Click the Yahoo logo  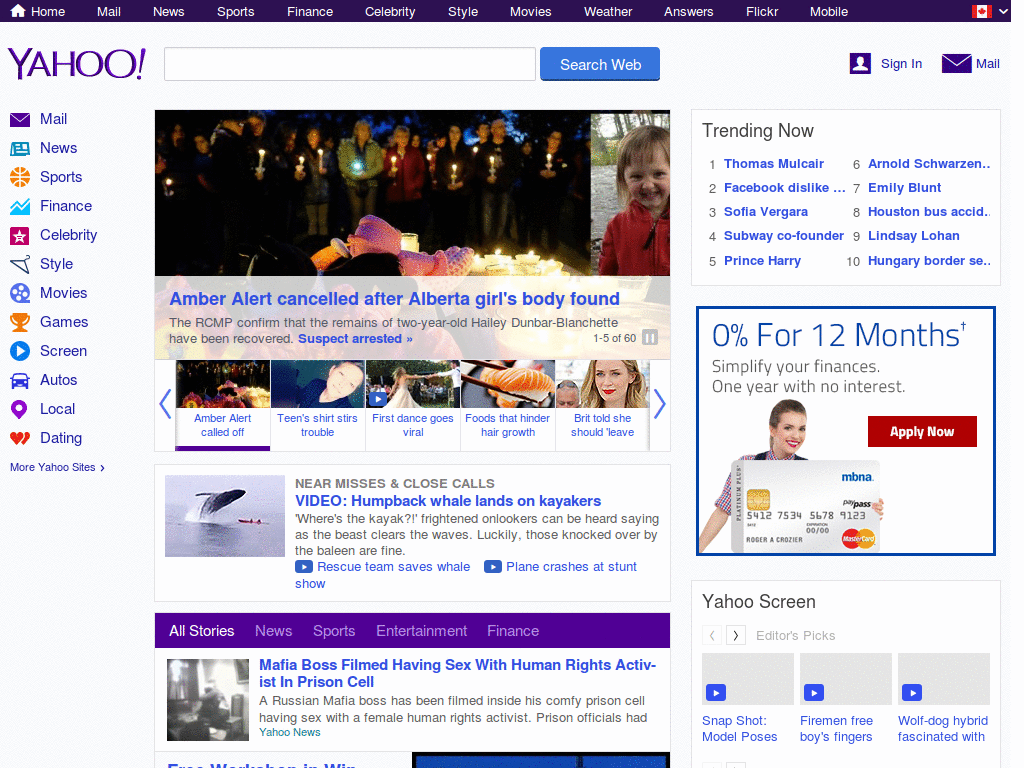76,63
